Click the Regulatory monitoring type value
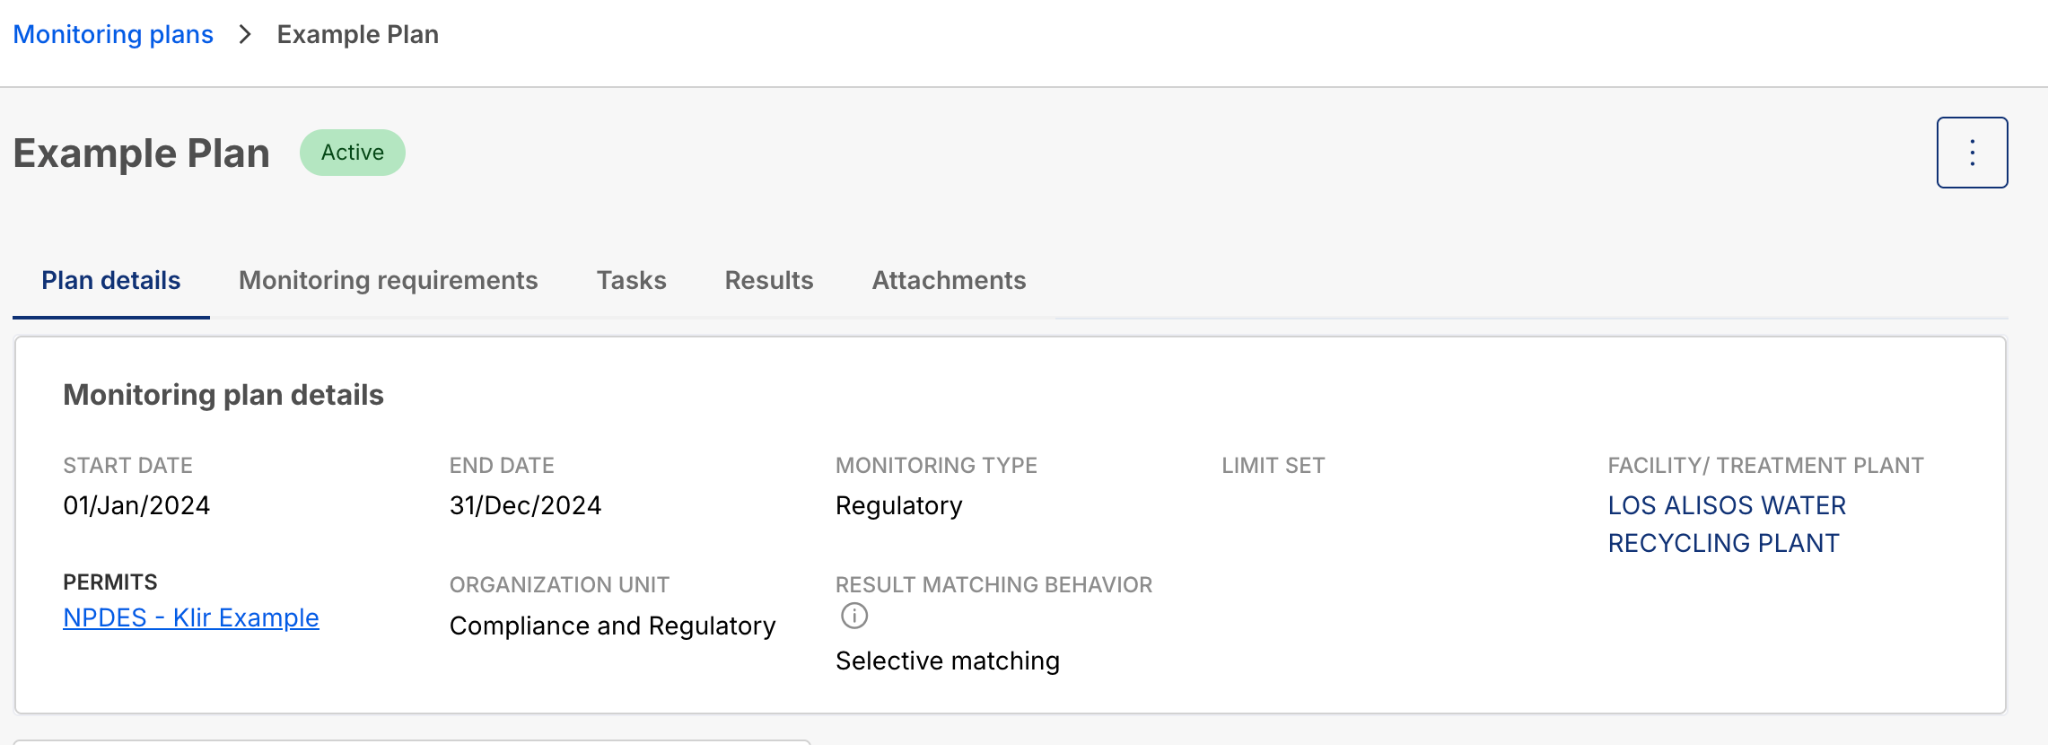The height and width of the screenshot is (745, 2048). (x=899, y=506)
